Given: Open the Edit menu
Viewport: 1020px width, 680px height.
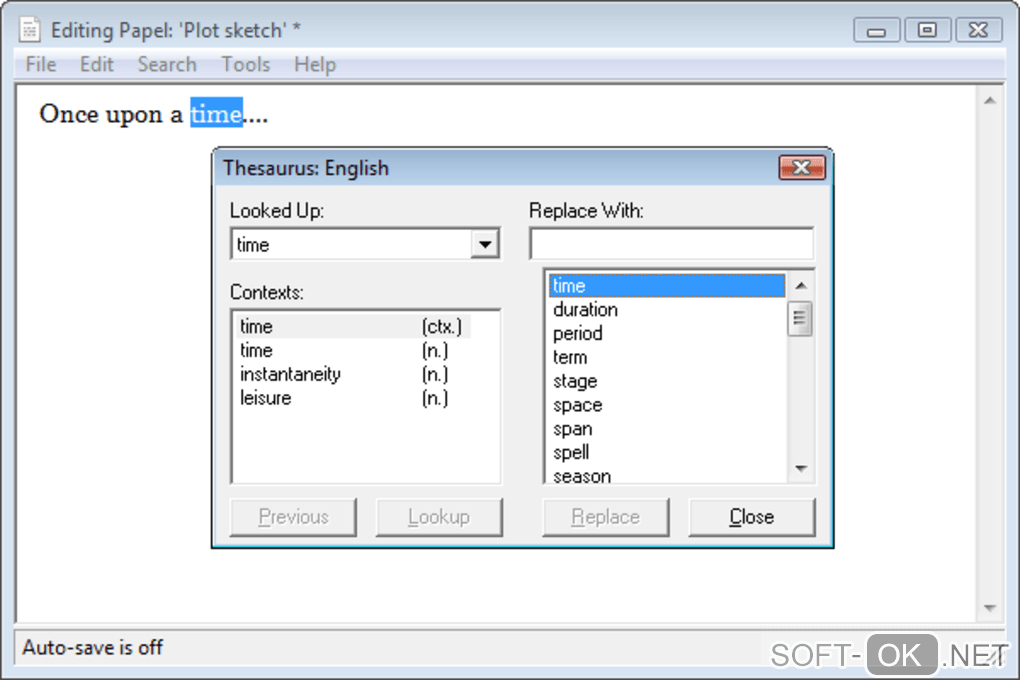Looking at the screenshot, I should (97, 65).
